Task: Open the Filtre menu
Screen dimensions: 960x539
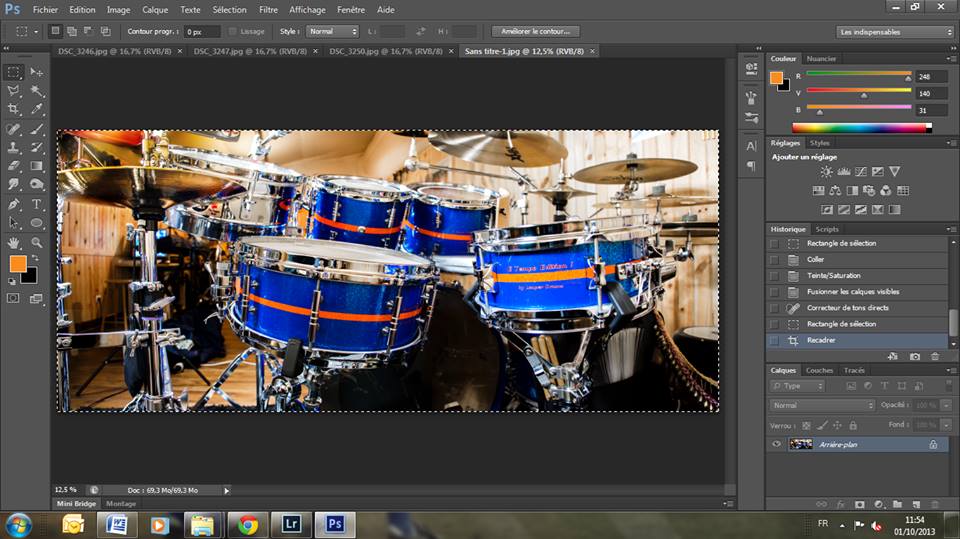Action: coord(268,9)
